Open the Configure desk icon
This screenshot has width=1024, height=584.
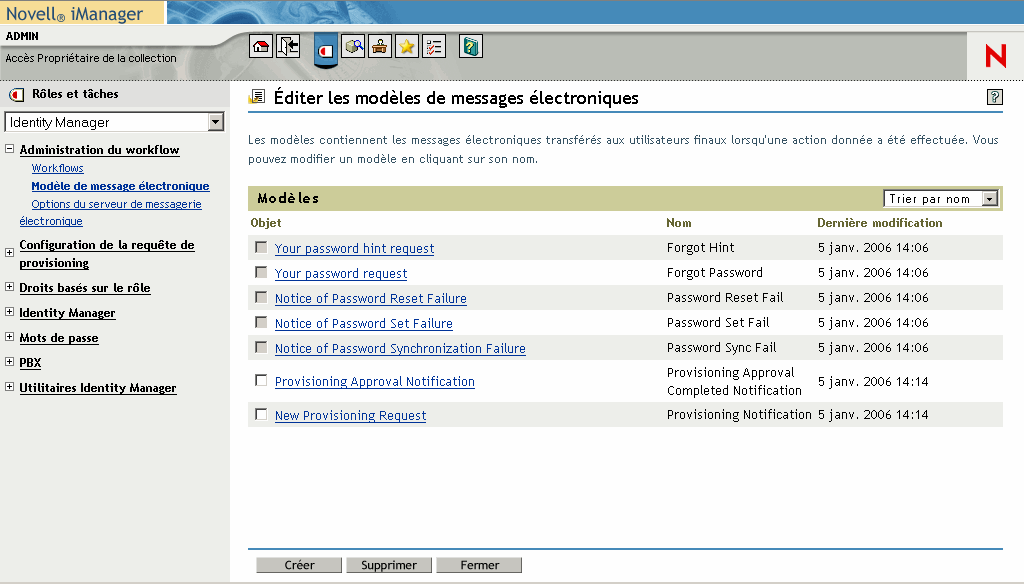point(380,46)
